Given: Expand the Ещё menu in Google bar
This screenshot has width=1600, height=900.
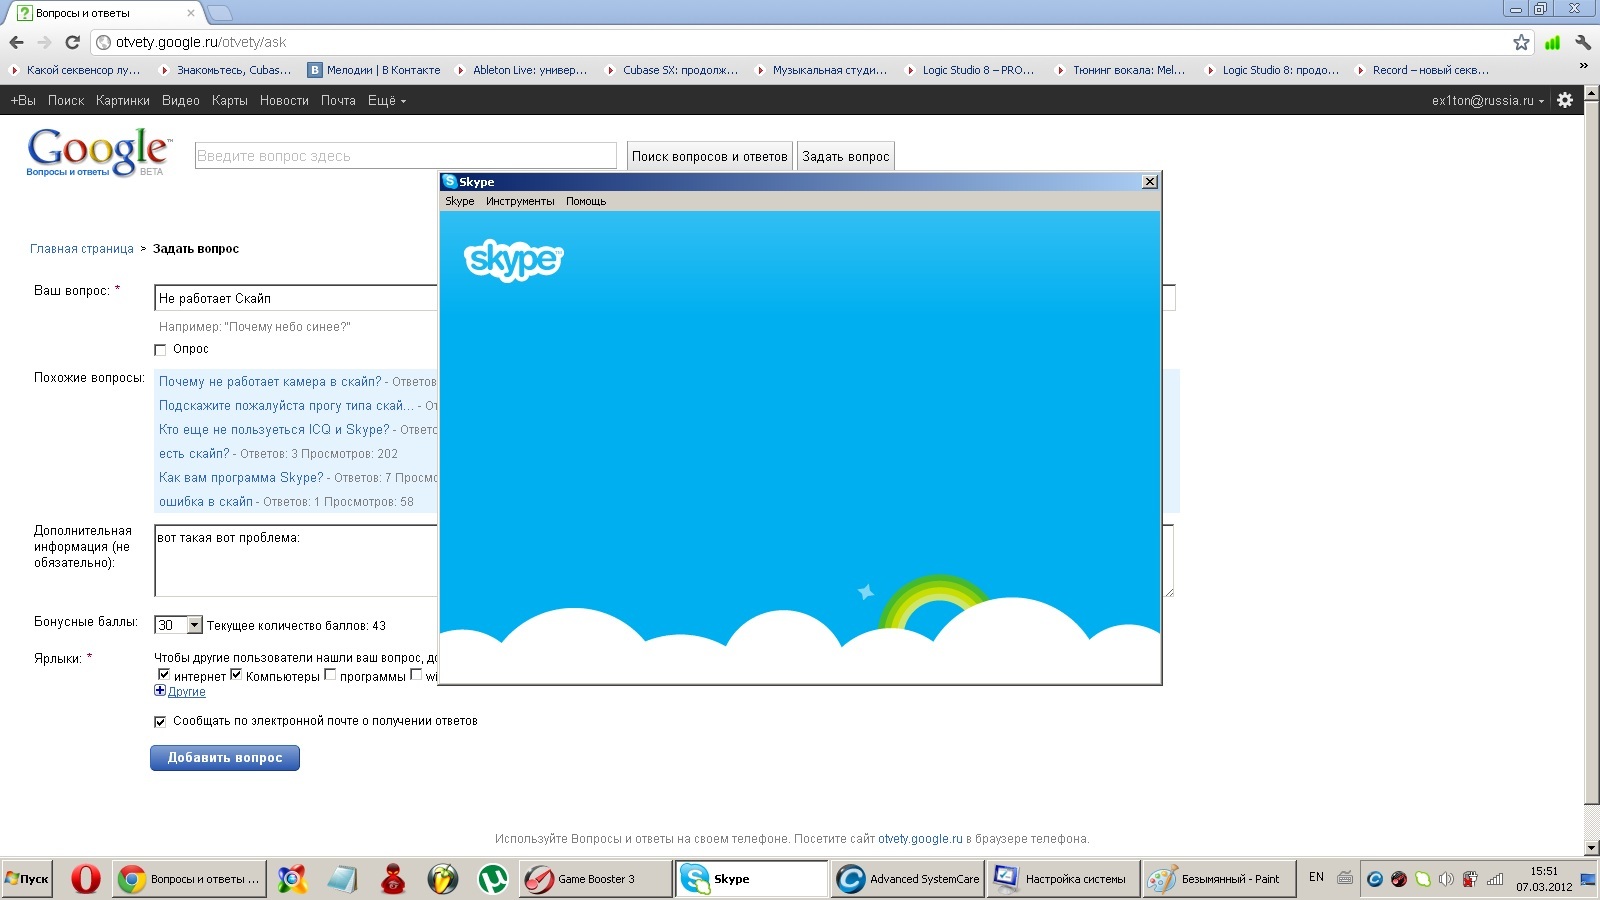Looking at the screenshot, I should 387,100.
